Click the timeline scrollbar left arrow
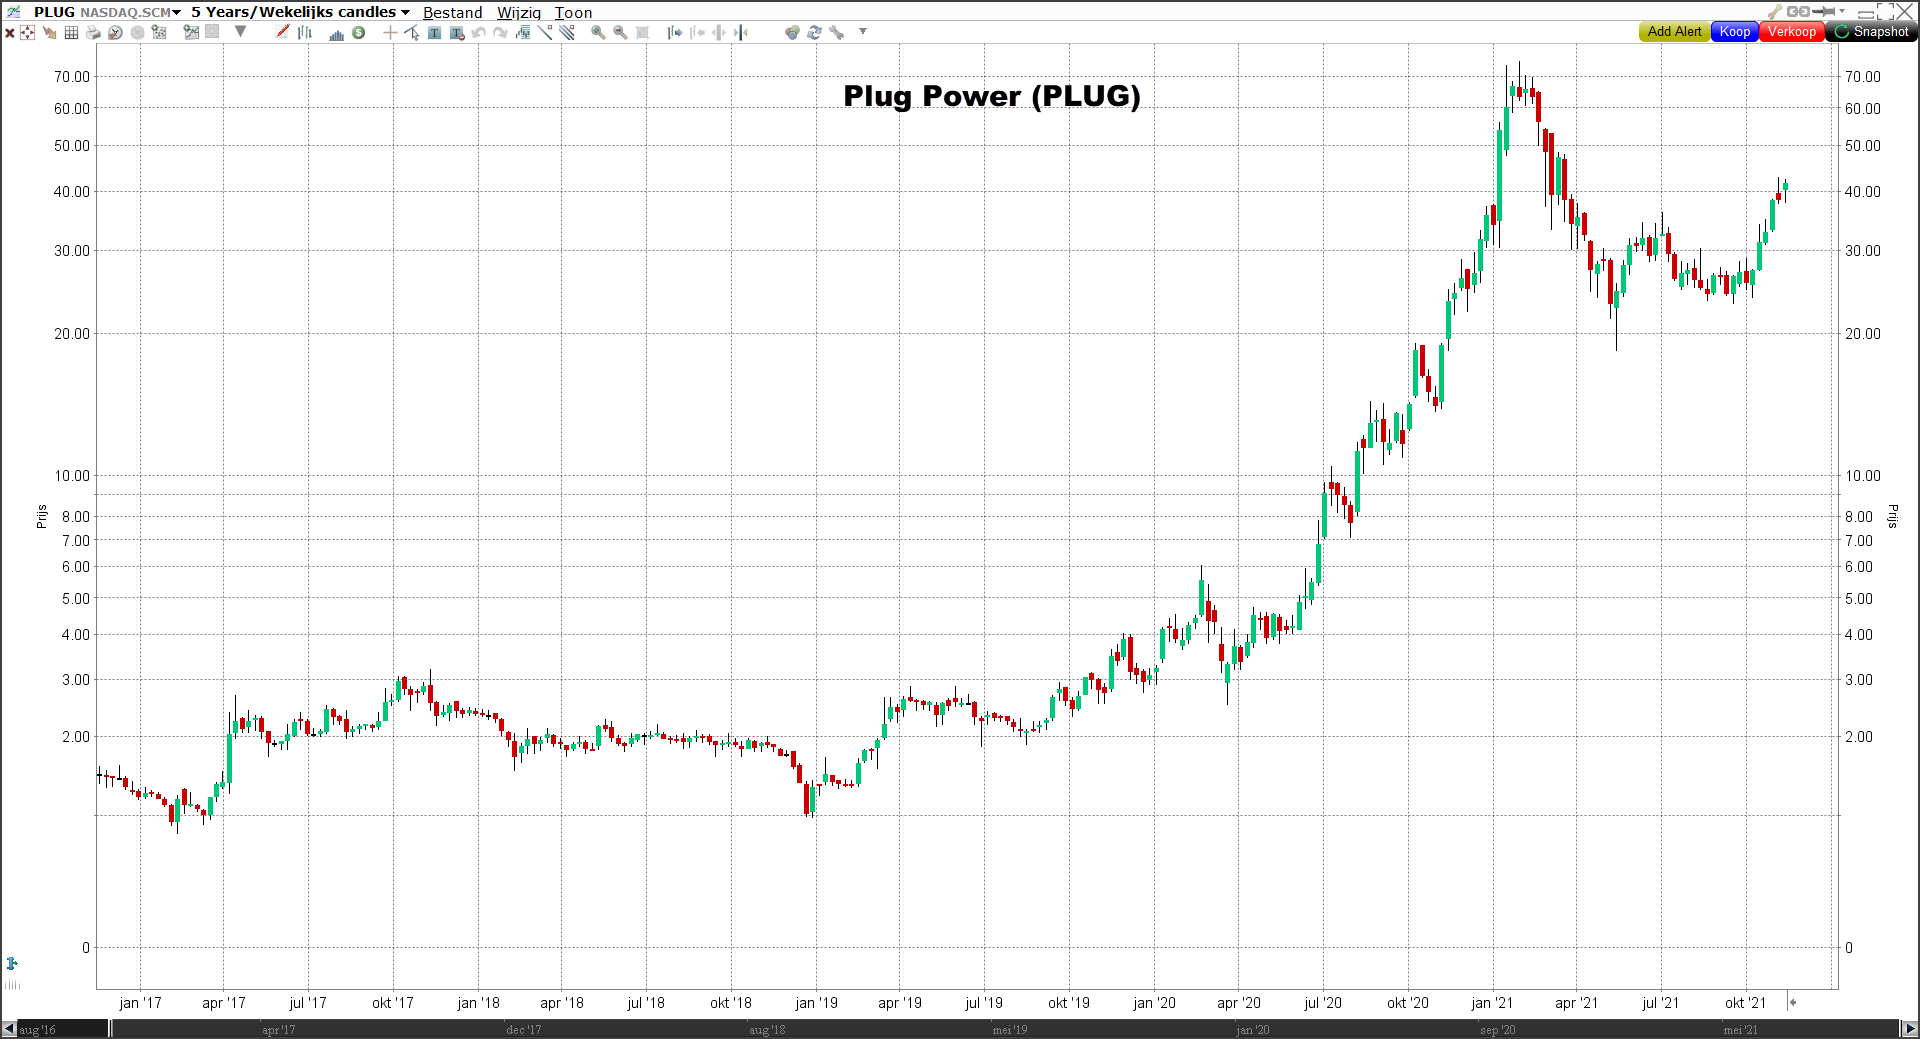 pos(9,1029)
